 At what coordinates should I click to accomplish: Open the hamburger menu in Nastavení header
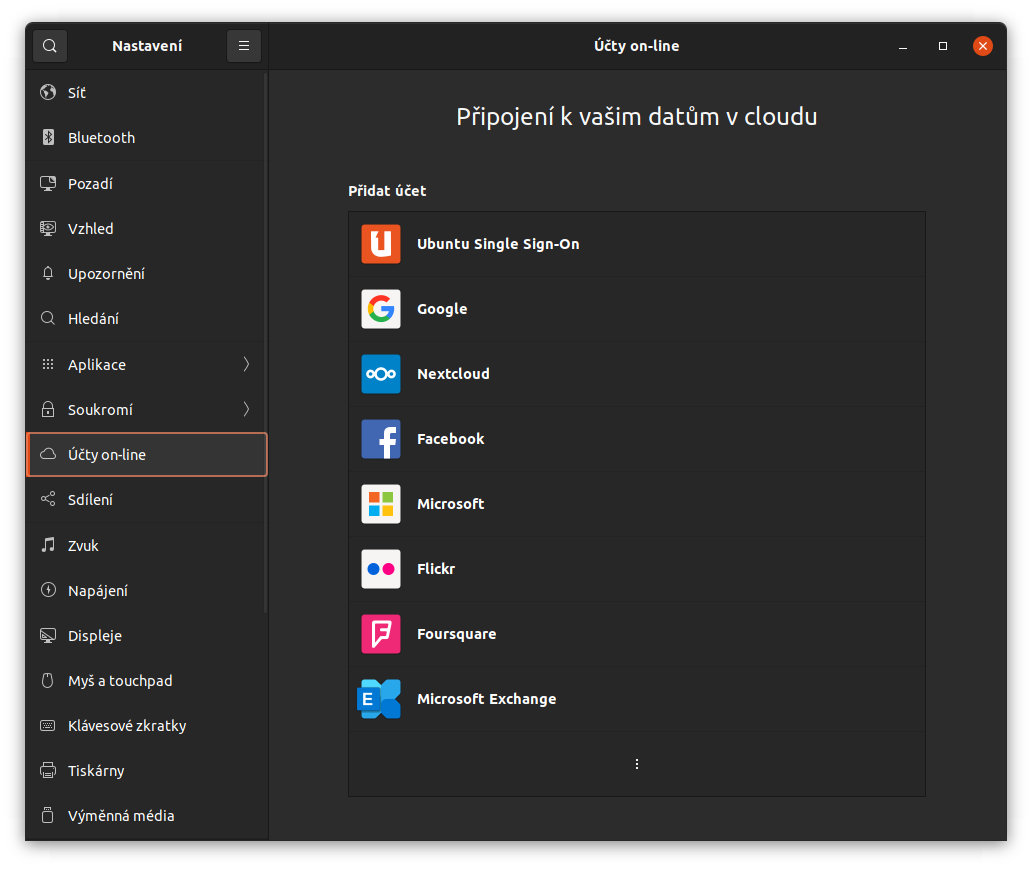pos(244,46)
